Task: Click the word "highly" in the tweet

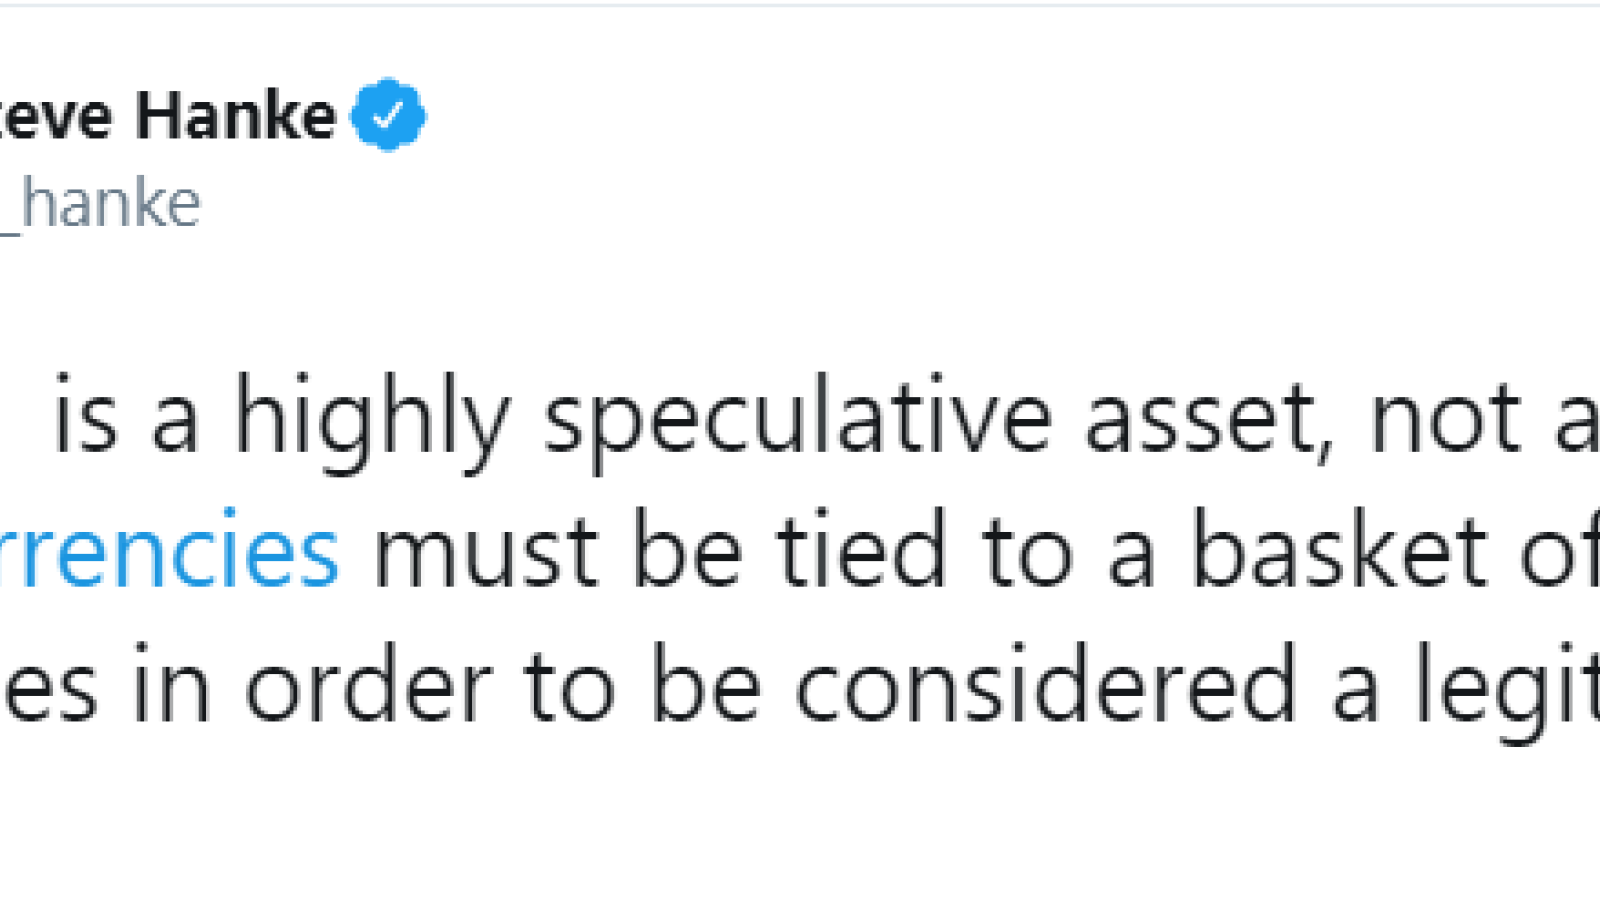Action: coord(372,420)
